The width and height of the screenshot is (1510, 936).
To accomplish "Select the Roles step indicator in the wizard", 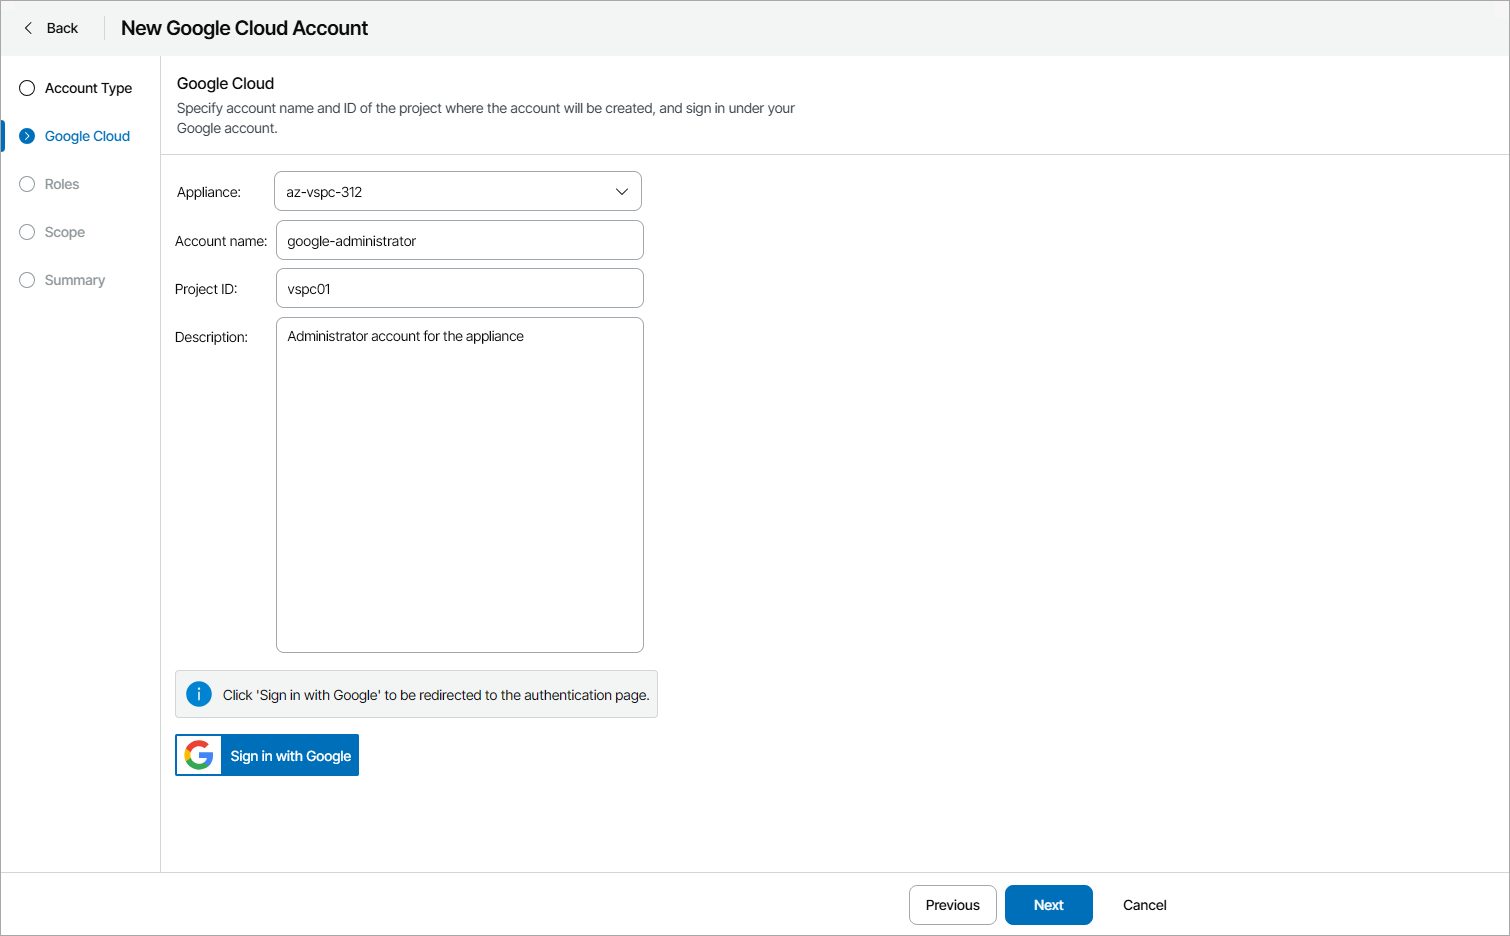I will click(x=26, y=184).
